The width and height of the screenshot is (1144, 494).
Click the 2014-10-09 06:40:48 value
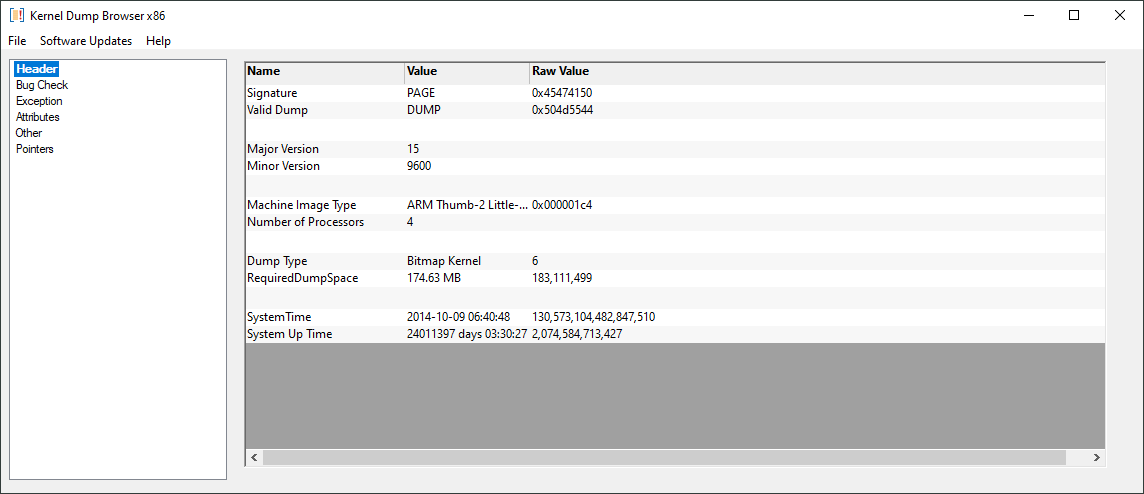click(458, 317)
